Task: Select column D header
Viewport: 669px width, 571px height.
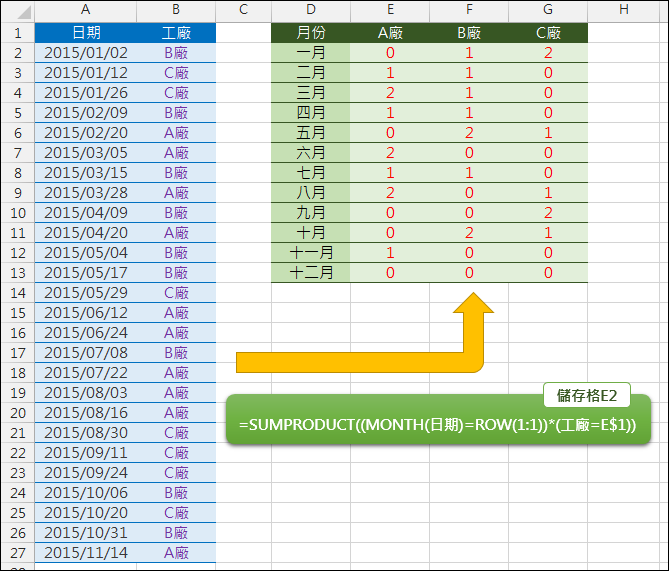Action: pos(311,10)
